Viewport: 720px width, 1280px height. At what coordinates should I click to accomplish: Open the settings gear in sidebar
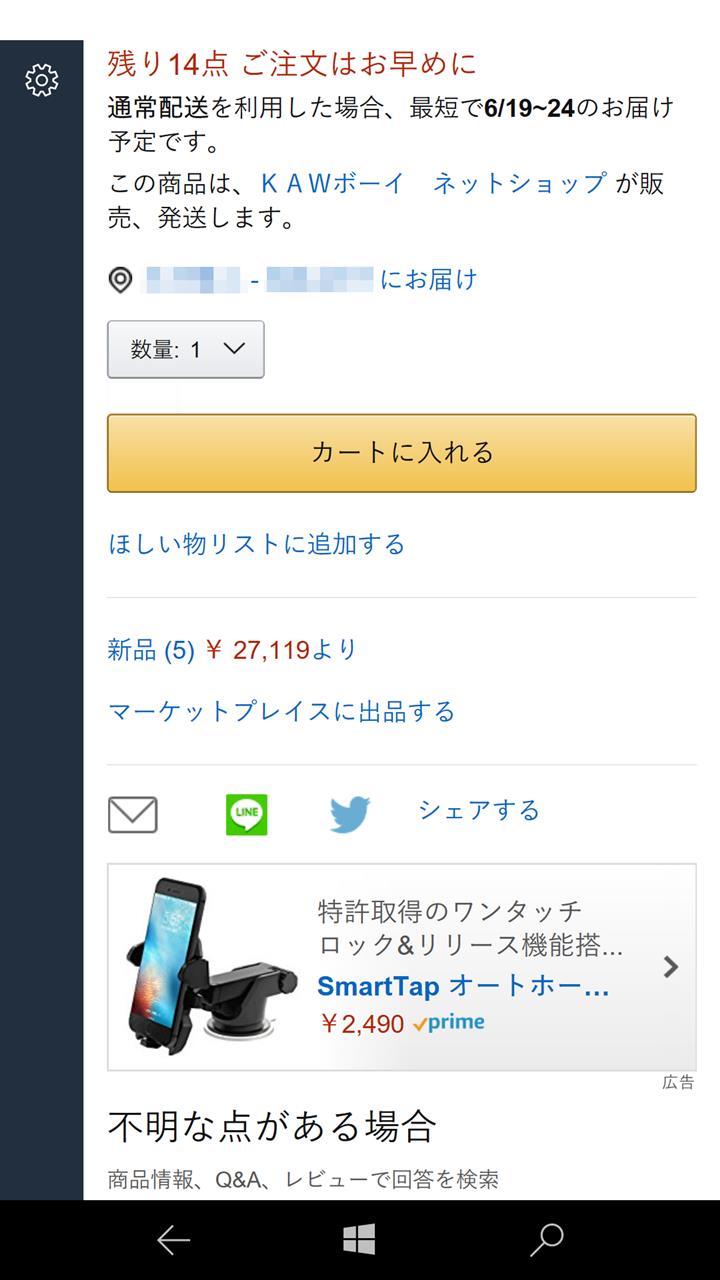(41, 80)
